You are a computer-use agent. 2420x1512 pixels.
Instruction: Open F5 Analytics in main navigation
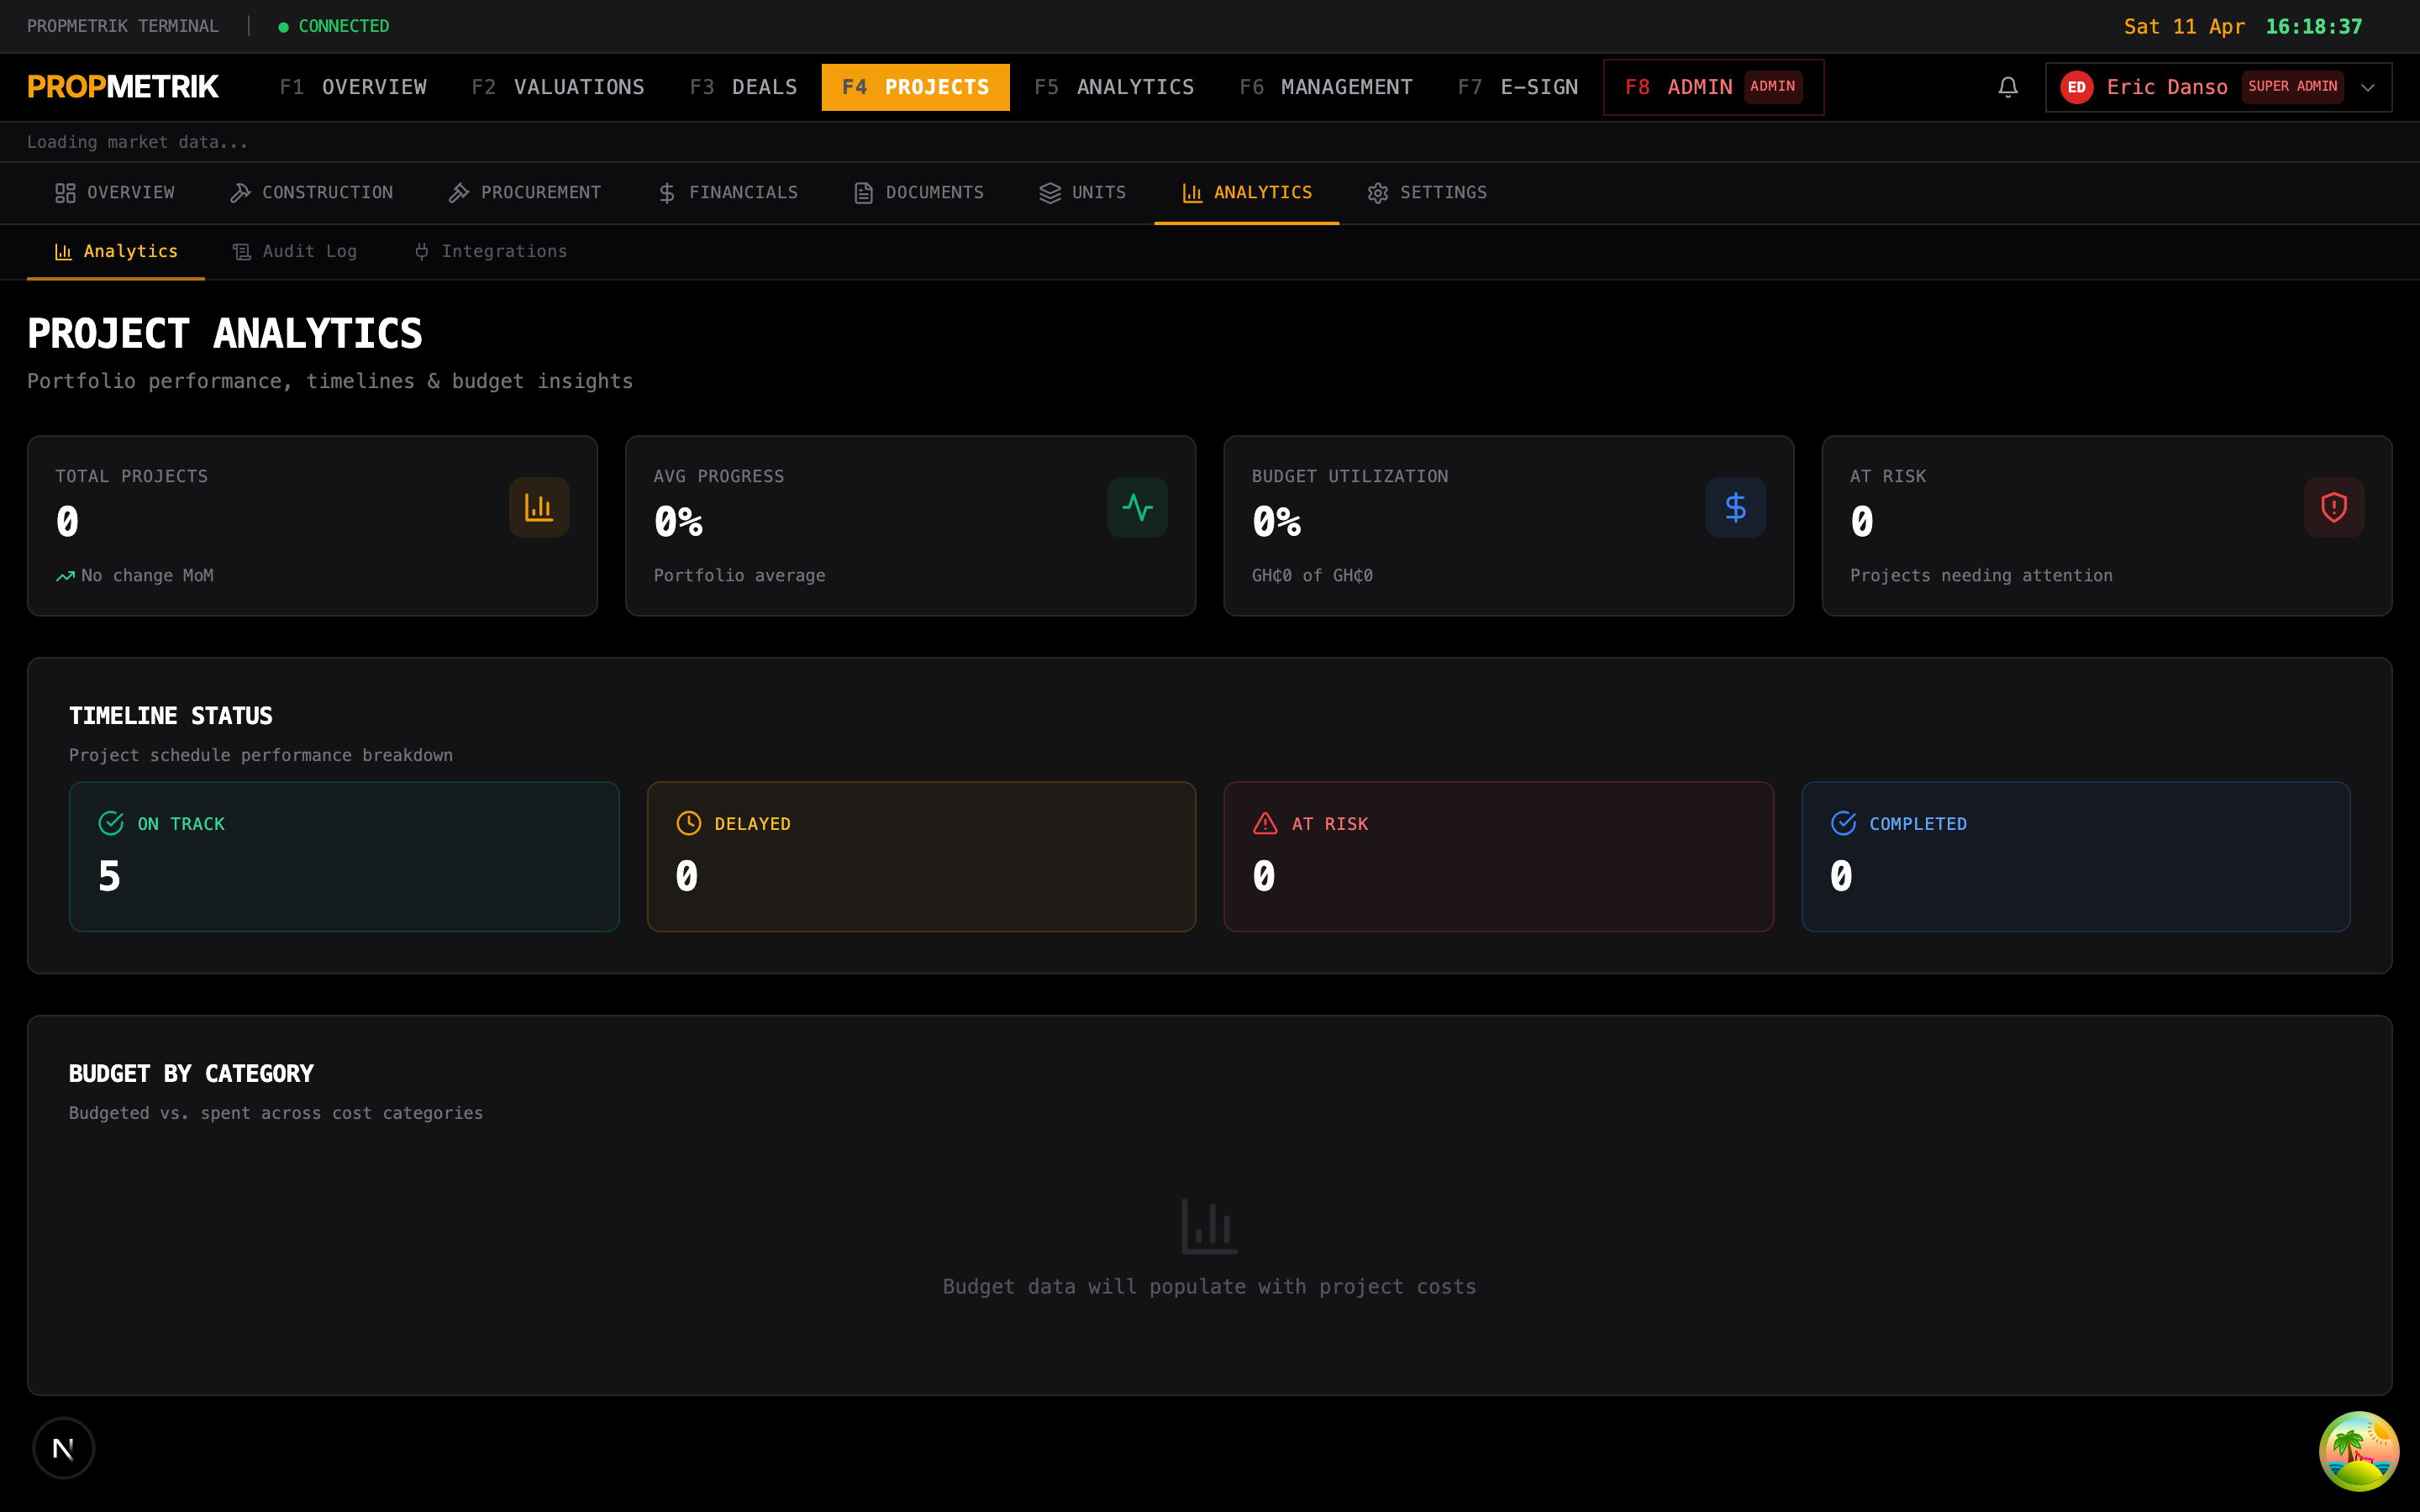coord(1114,87)
